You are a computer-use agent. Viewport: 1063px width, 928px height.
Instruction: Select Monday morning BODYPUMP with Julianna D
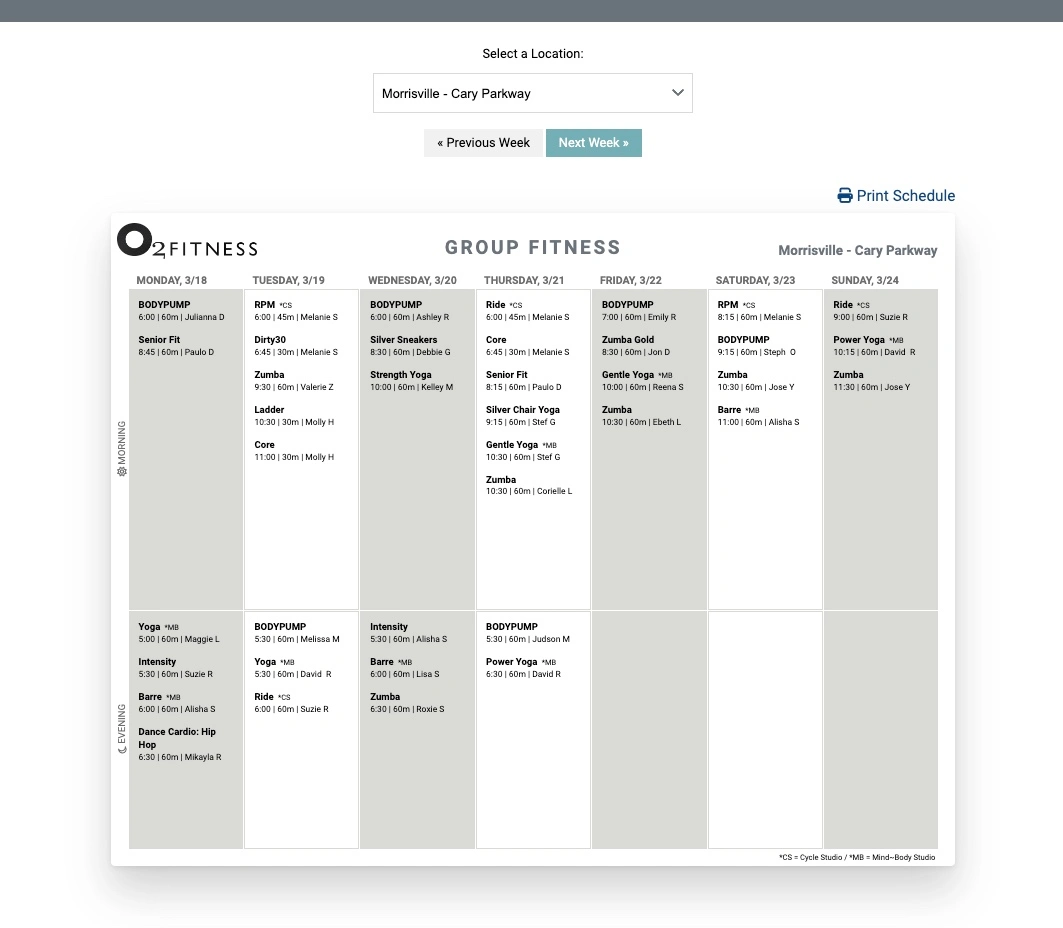(x=181, y=310)
